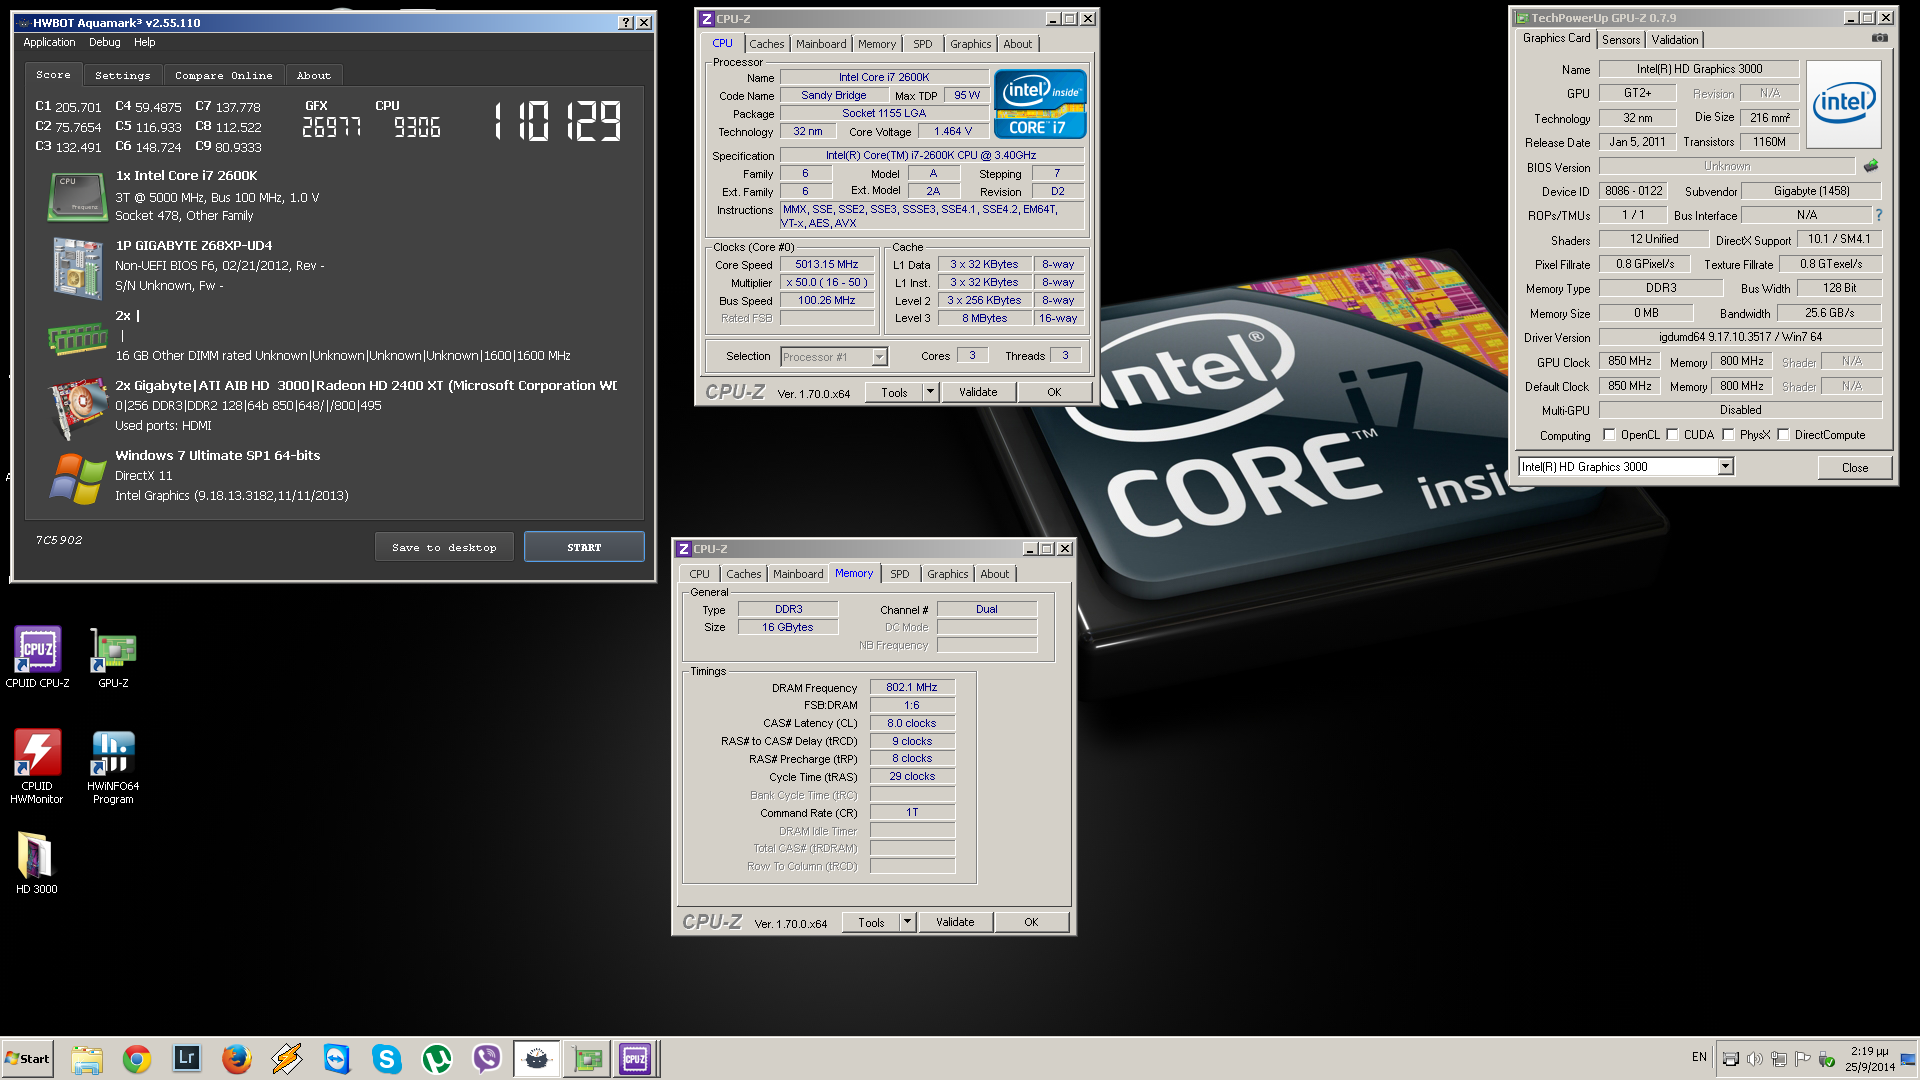Click the GPU-Z screenshot camera icon
The height and width of the screenshot is (1080, 1920).
click(x=1879, y=38)
